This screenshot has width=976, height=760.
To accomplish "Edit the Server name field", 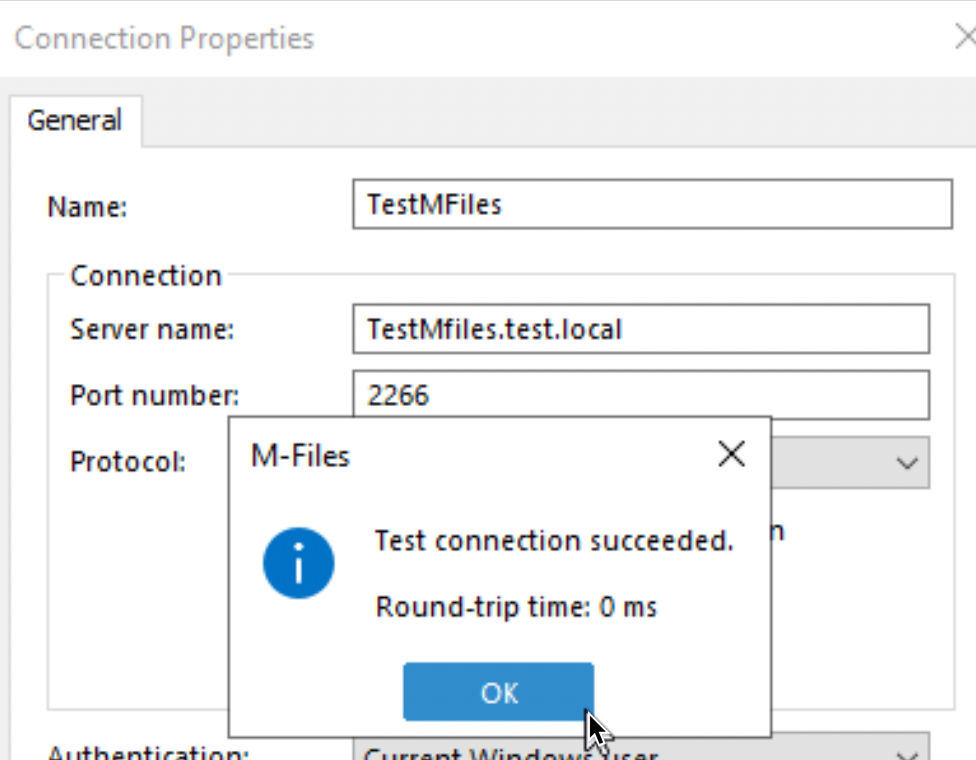I will (x=641, y=329).
